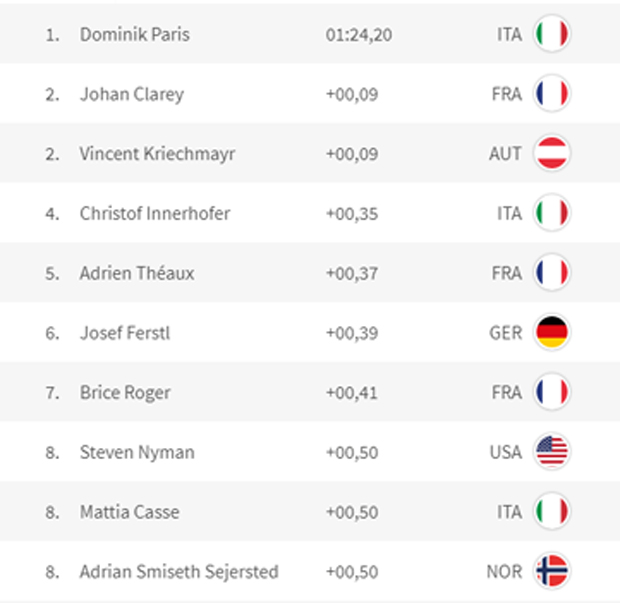Open Vincent Kriechmayr's name link
620x603 pixels.
[x=157, y=154]
